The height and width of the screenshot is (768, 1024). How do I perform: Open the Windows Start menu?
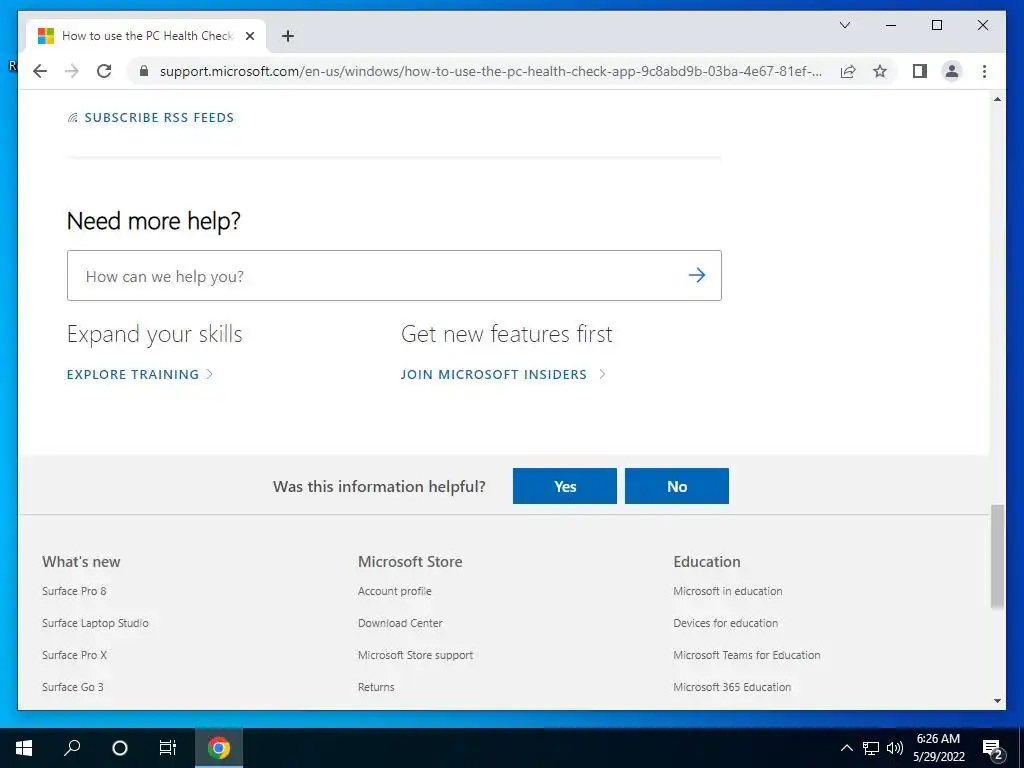pyautogui.click(x=24, y=748)
